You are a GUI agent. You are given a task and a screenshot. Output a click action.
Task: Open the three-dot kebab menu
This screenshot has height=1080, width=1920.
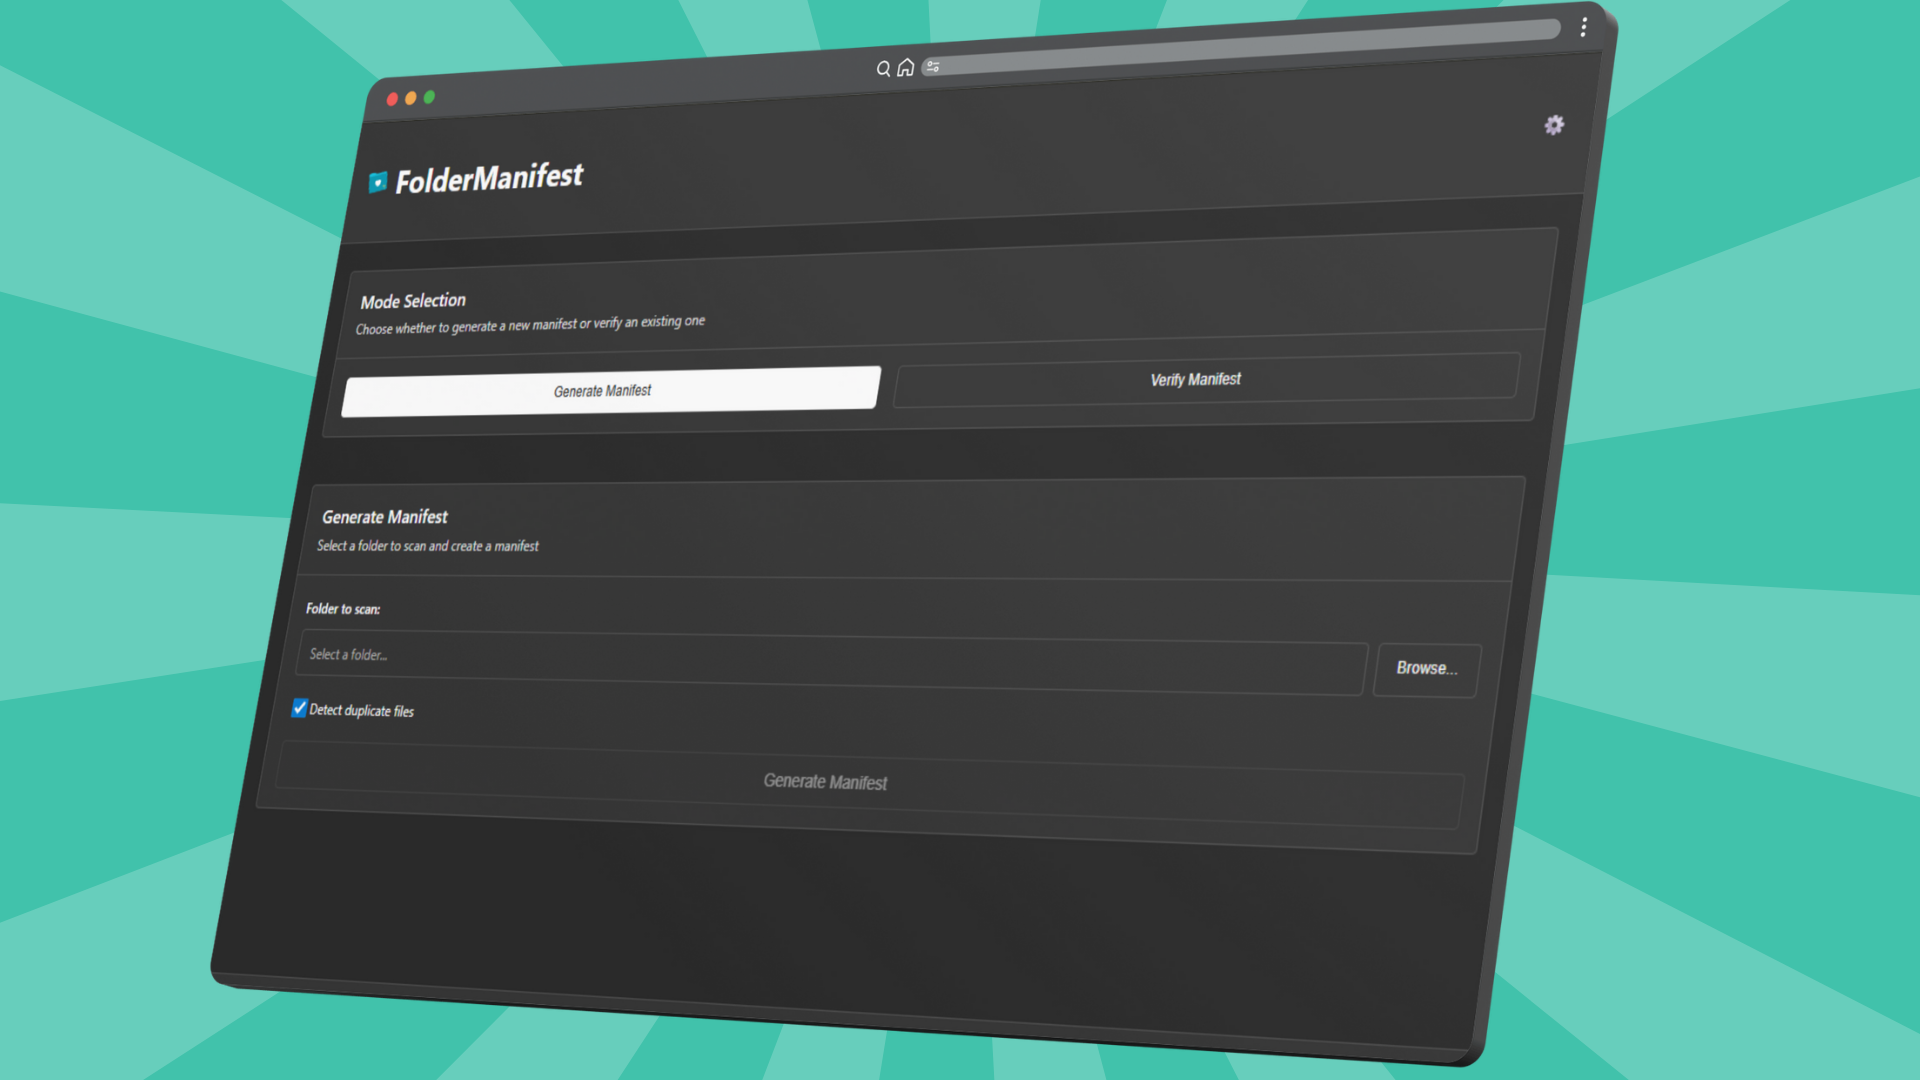(1583, 27)
